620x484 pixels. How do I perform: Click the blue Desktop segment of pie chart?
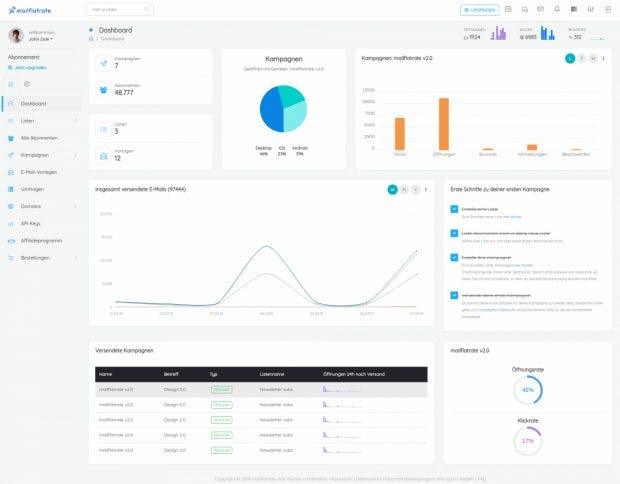coord(271,111)
